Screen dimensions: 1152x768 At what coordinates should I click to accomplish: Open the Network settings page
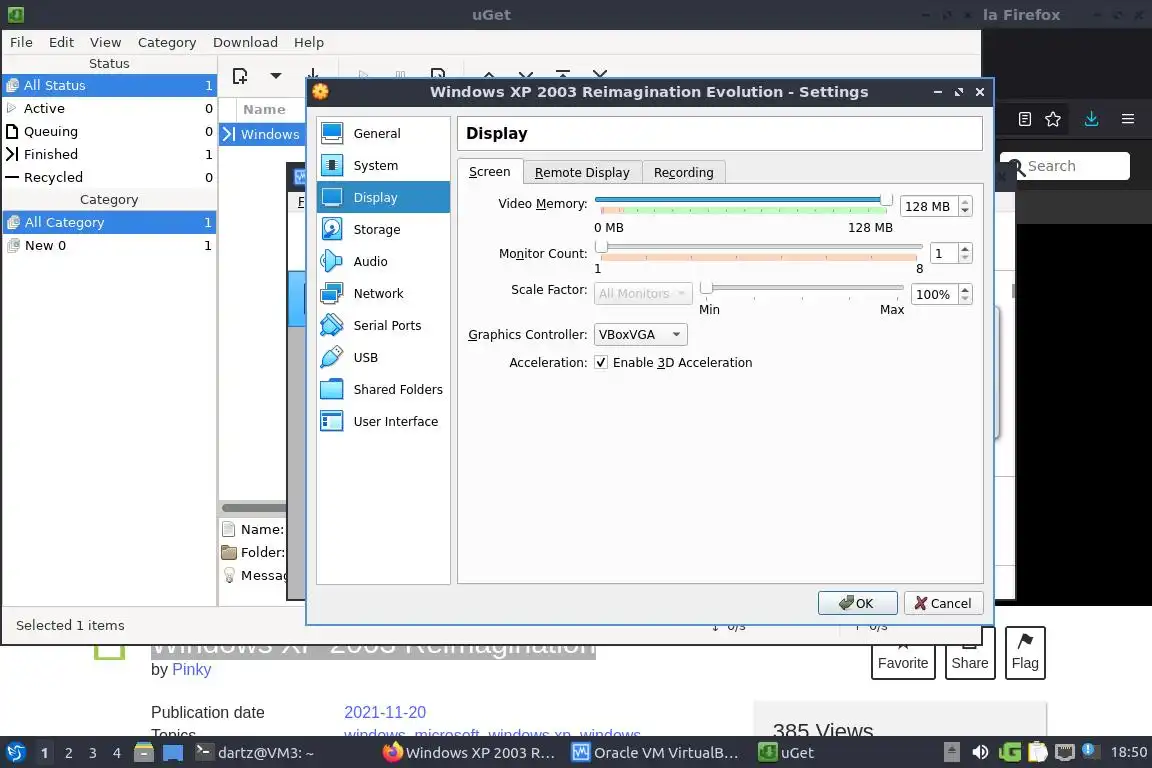coord(383,293)
